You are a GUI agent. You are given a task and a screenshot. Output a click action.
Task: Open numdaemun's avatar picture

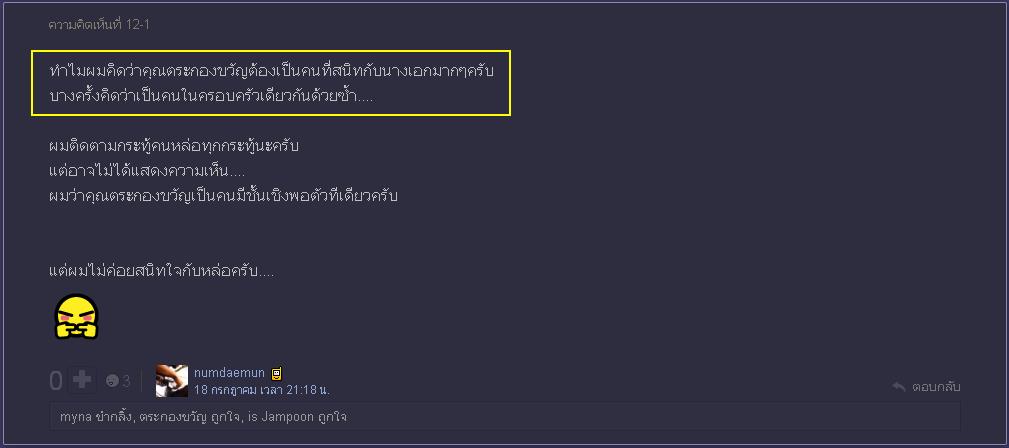[x=171, y=380]
